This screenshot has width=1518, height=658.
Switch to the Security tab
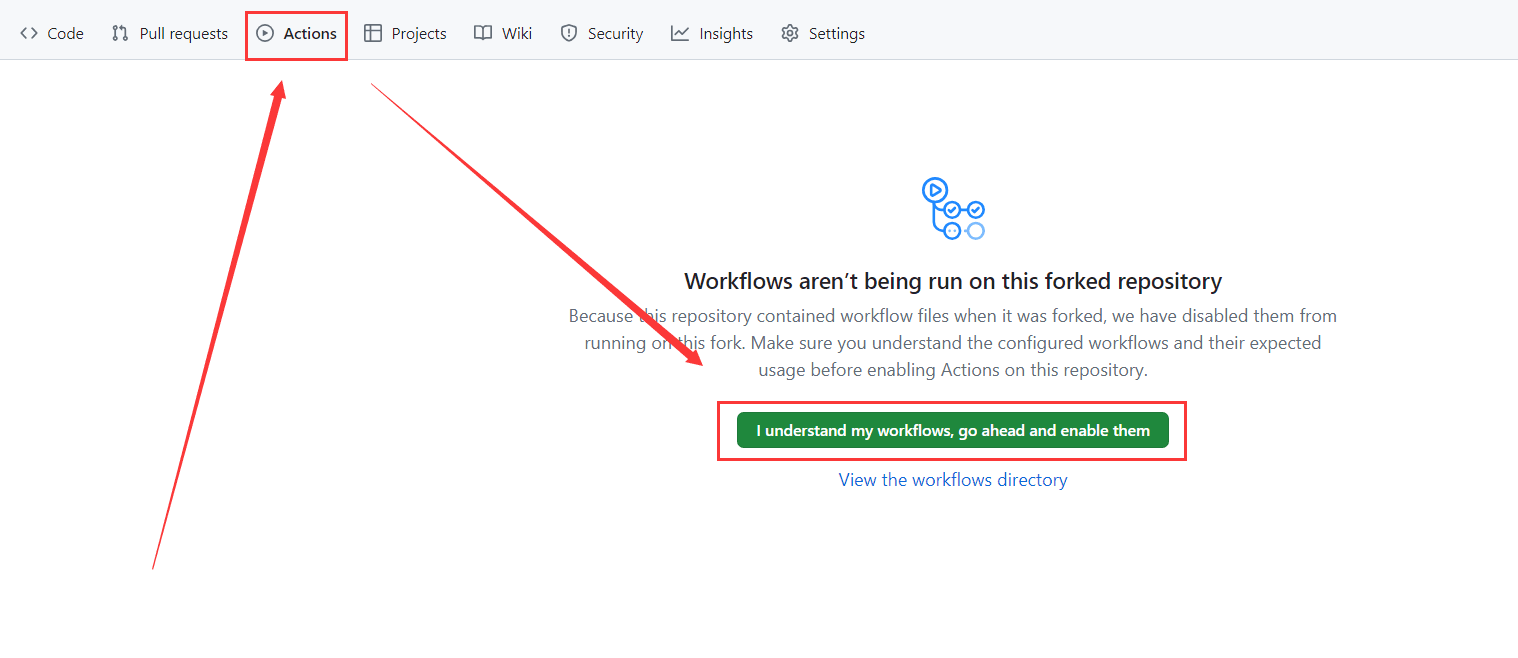point(615,33)
